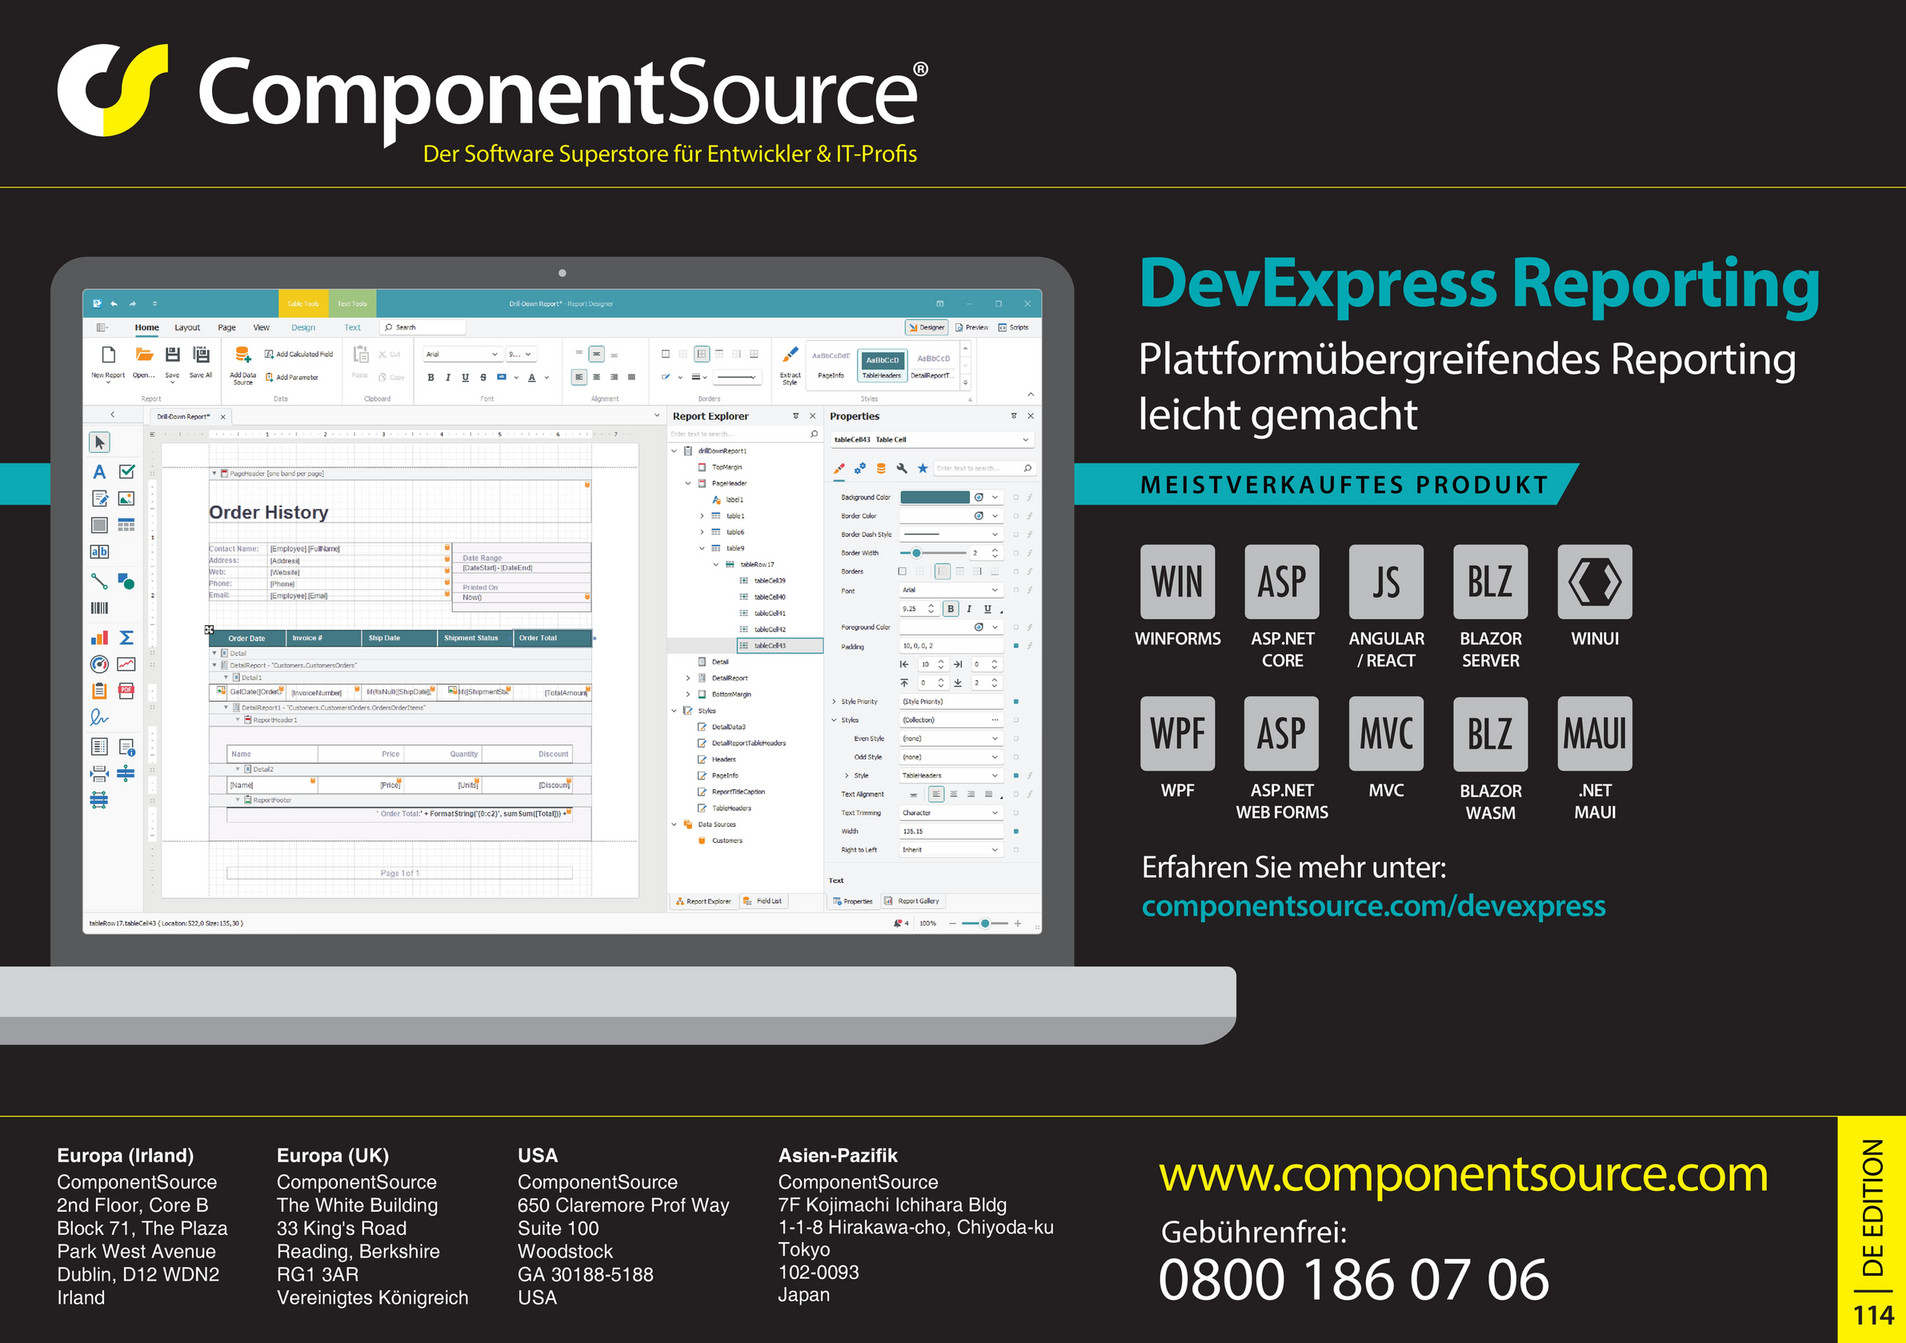Select the Barcode tool
The width and height of the screenshot is (1906, 1343).
(99, 608)
